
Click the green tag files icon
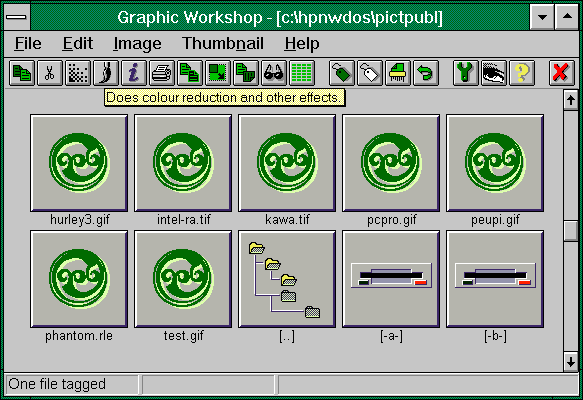click(x=342, y=73)
